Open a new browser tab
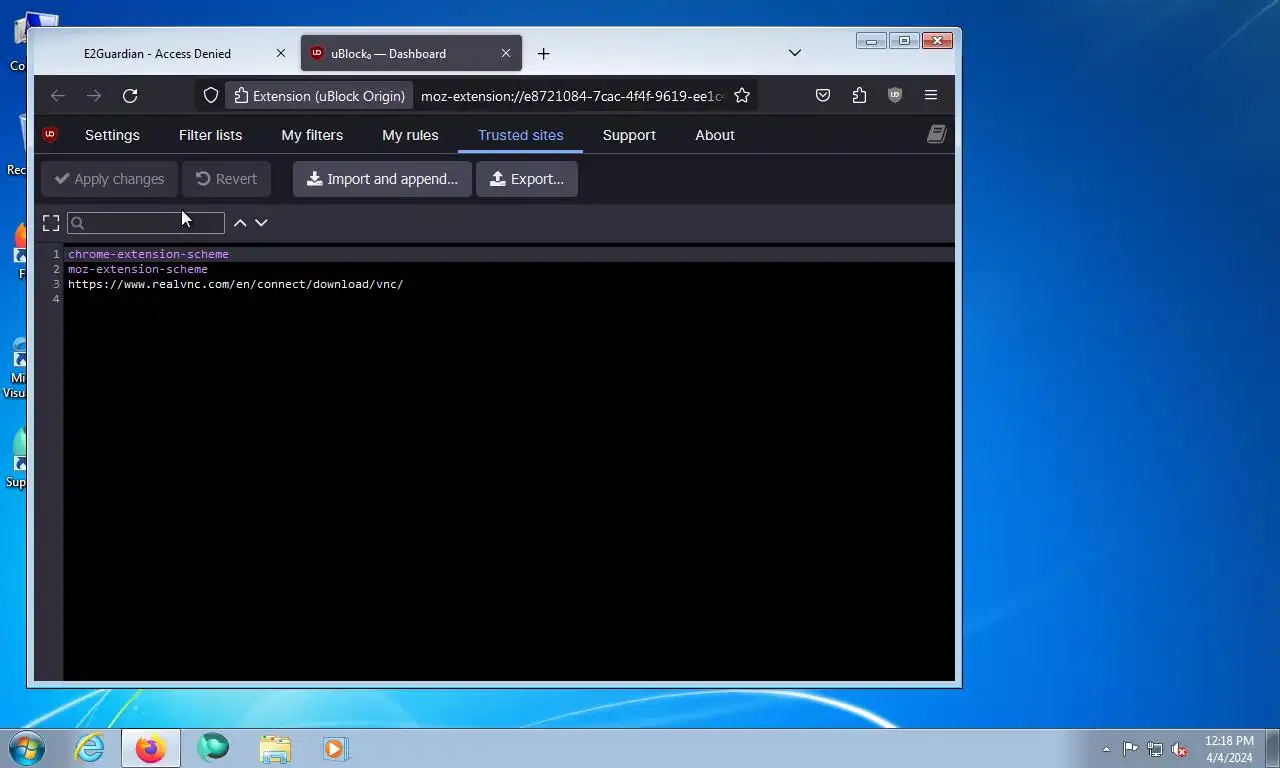Image resolution: width=1280 pixels, height=768 pixels. pyautogui.click(x=543, y=54)
